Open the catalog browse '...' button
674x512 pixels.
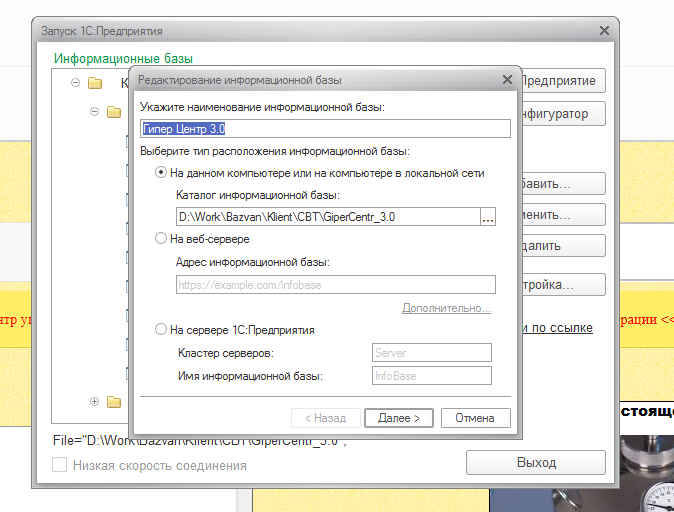pyautogui.click(x=488, y=217)
